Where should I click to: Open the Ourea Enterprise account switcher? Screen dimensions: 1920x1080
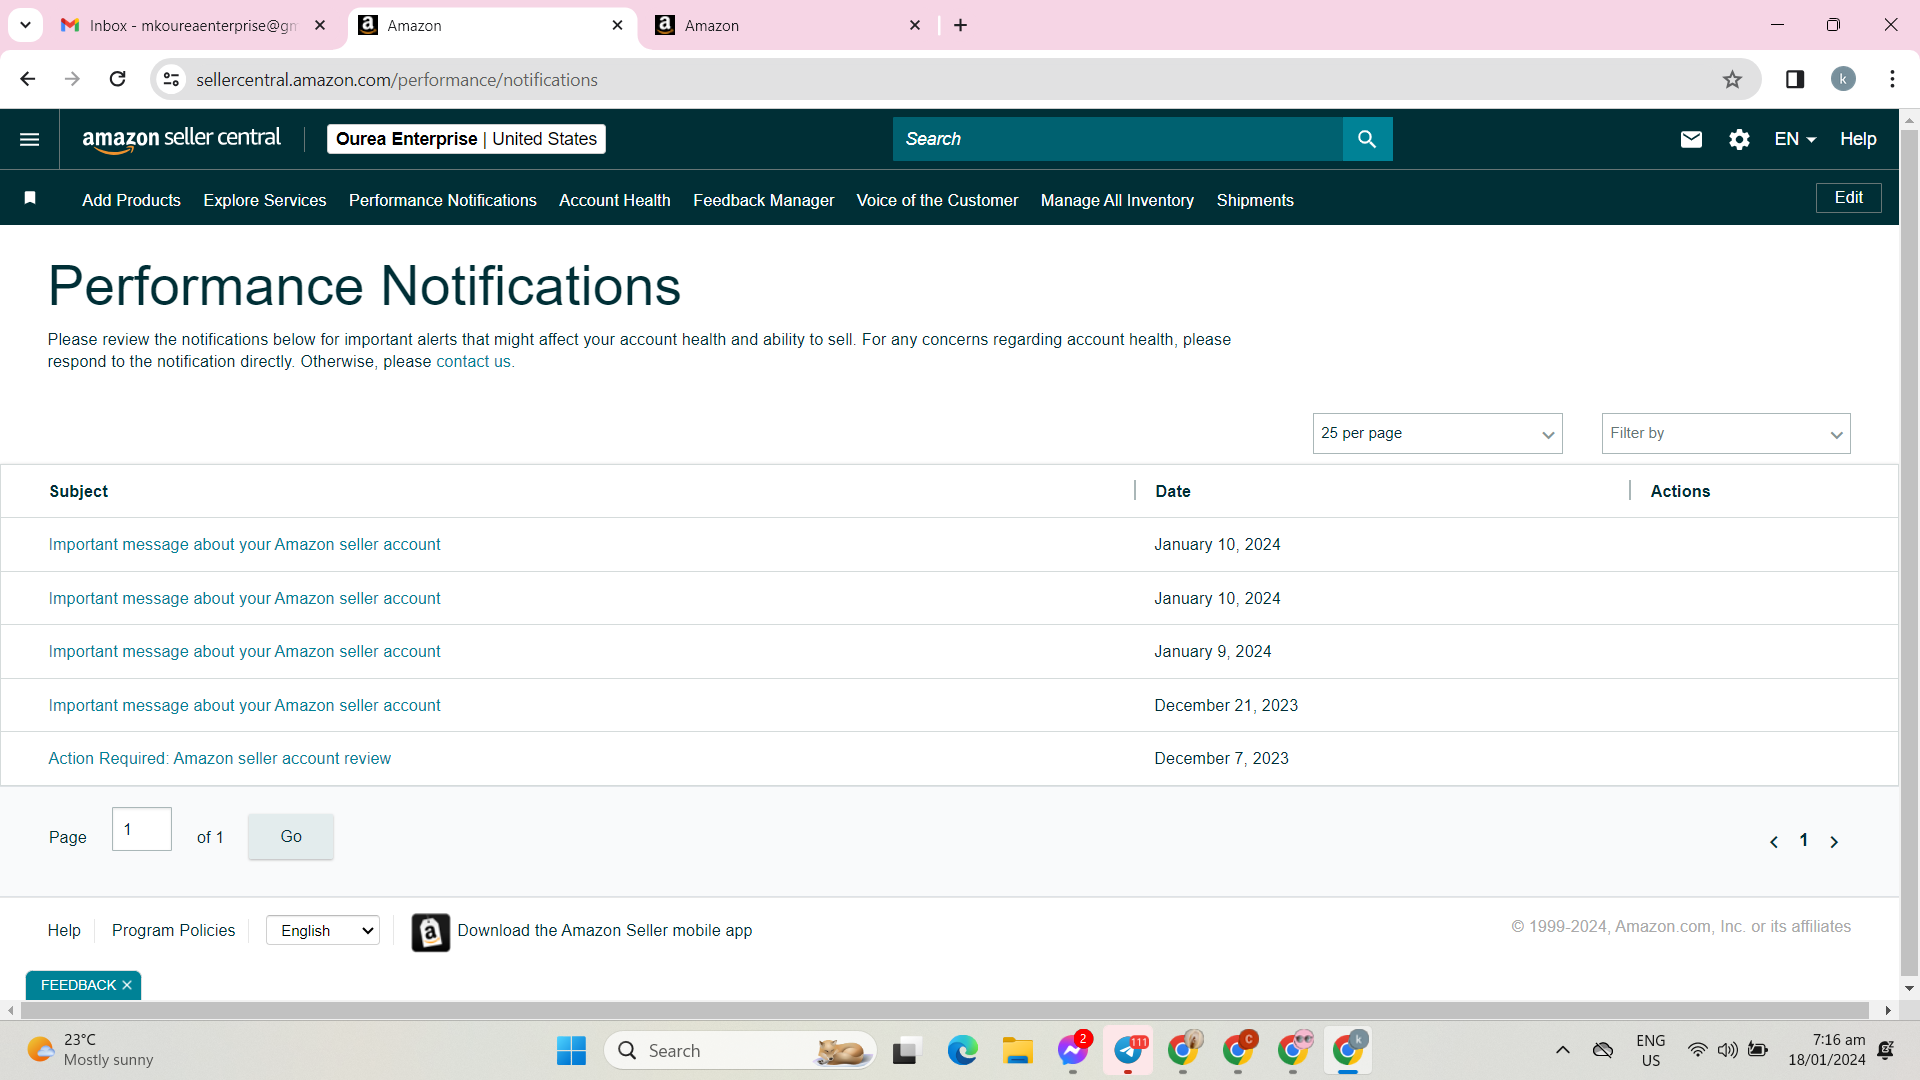(466, 139)
